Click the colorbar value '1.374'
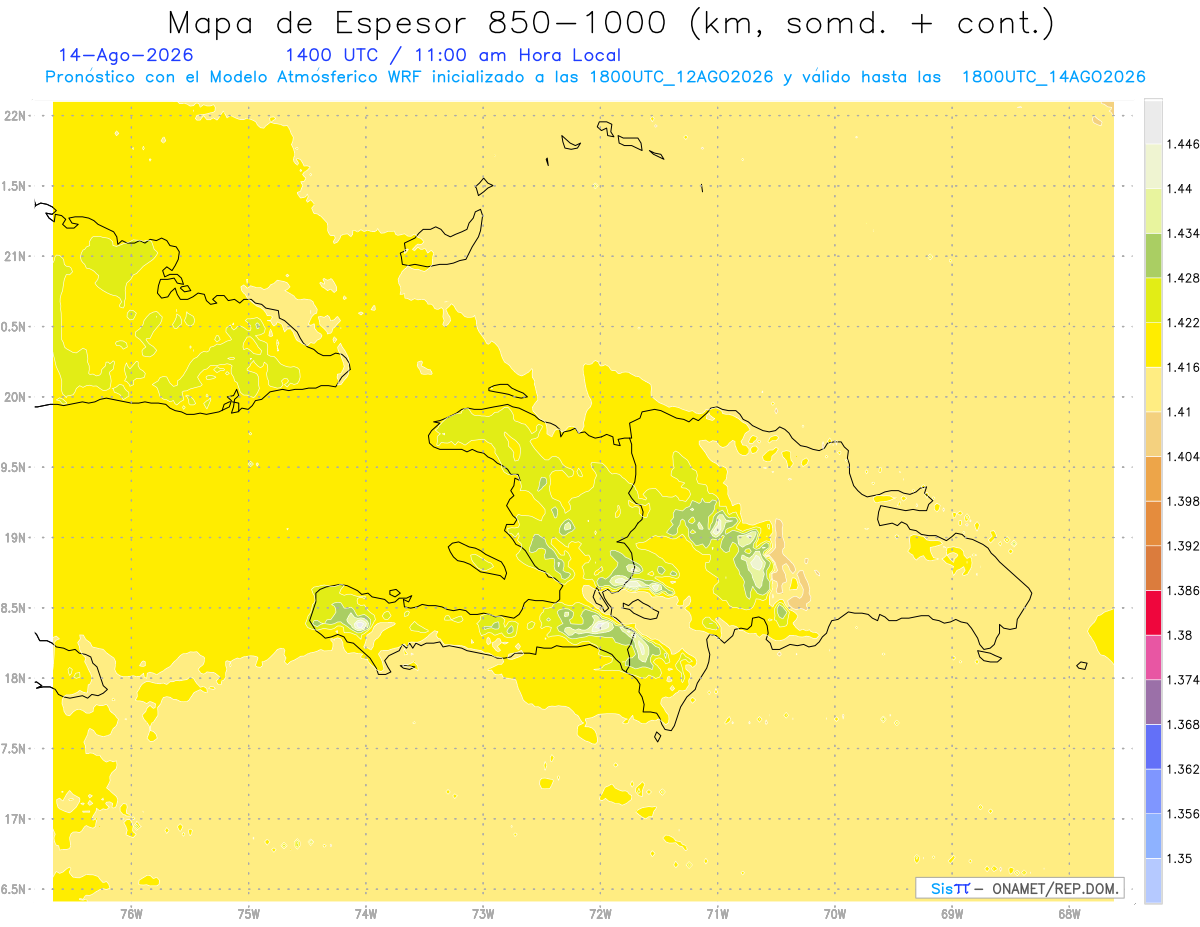The height and width of the screenshot is (927, 1200). (x=1183, y=680)
